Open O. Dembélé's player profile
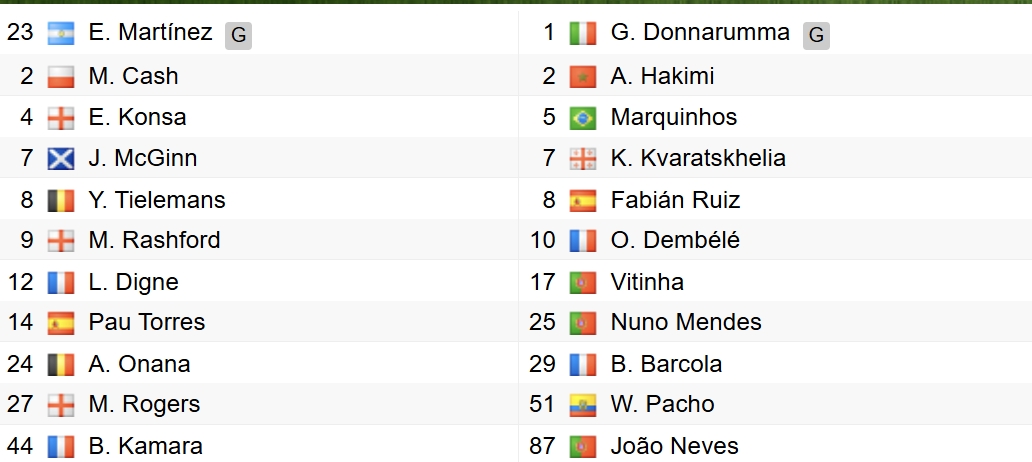Viewport: 1032px width, 462px height. pyautogui.click(x=675, y=240)
